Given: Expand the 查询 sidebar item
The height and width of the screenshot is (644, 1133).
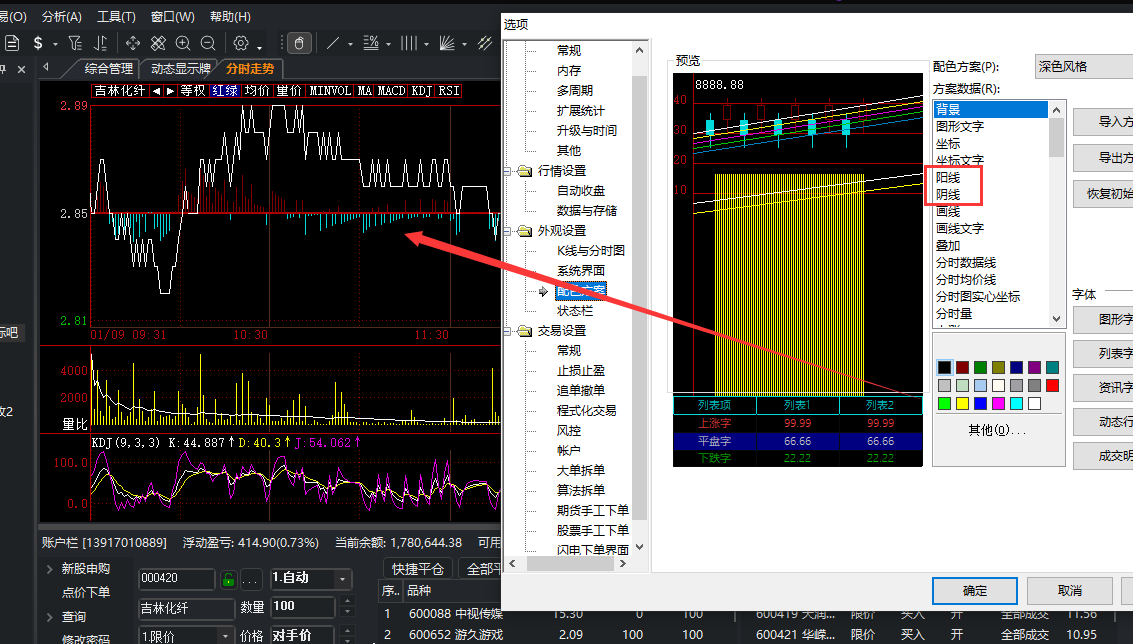Looking at the screenshot, I should click(49, 617).
